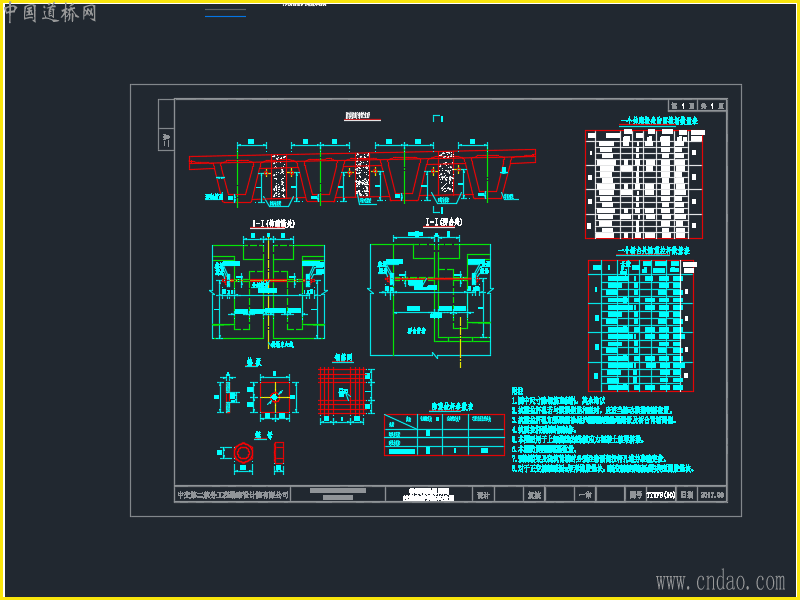Select the cyan quantity table at middle right
The height and width of the screenshot is (600, 800).
640,325
